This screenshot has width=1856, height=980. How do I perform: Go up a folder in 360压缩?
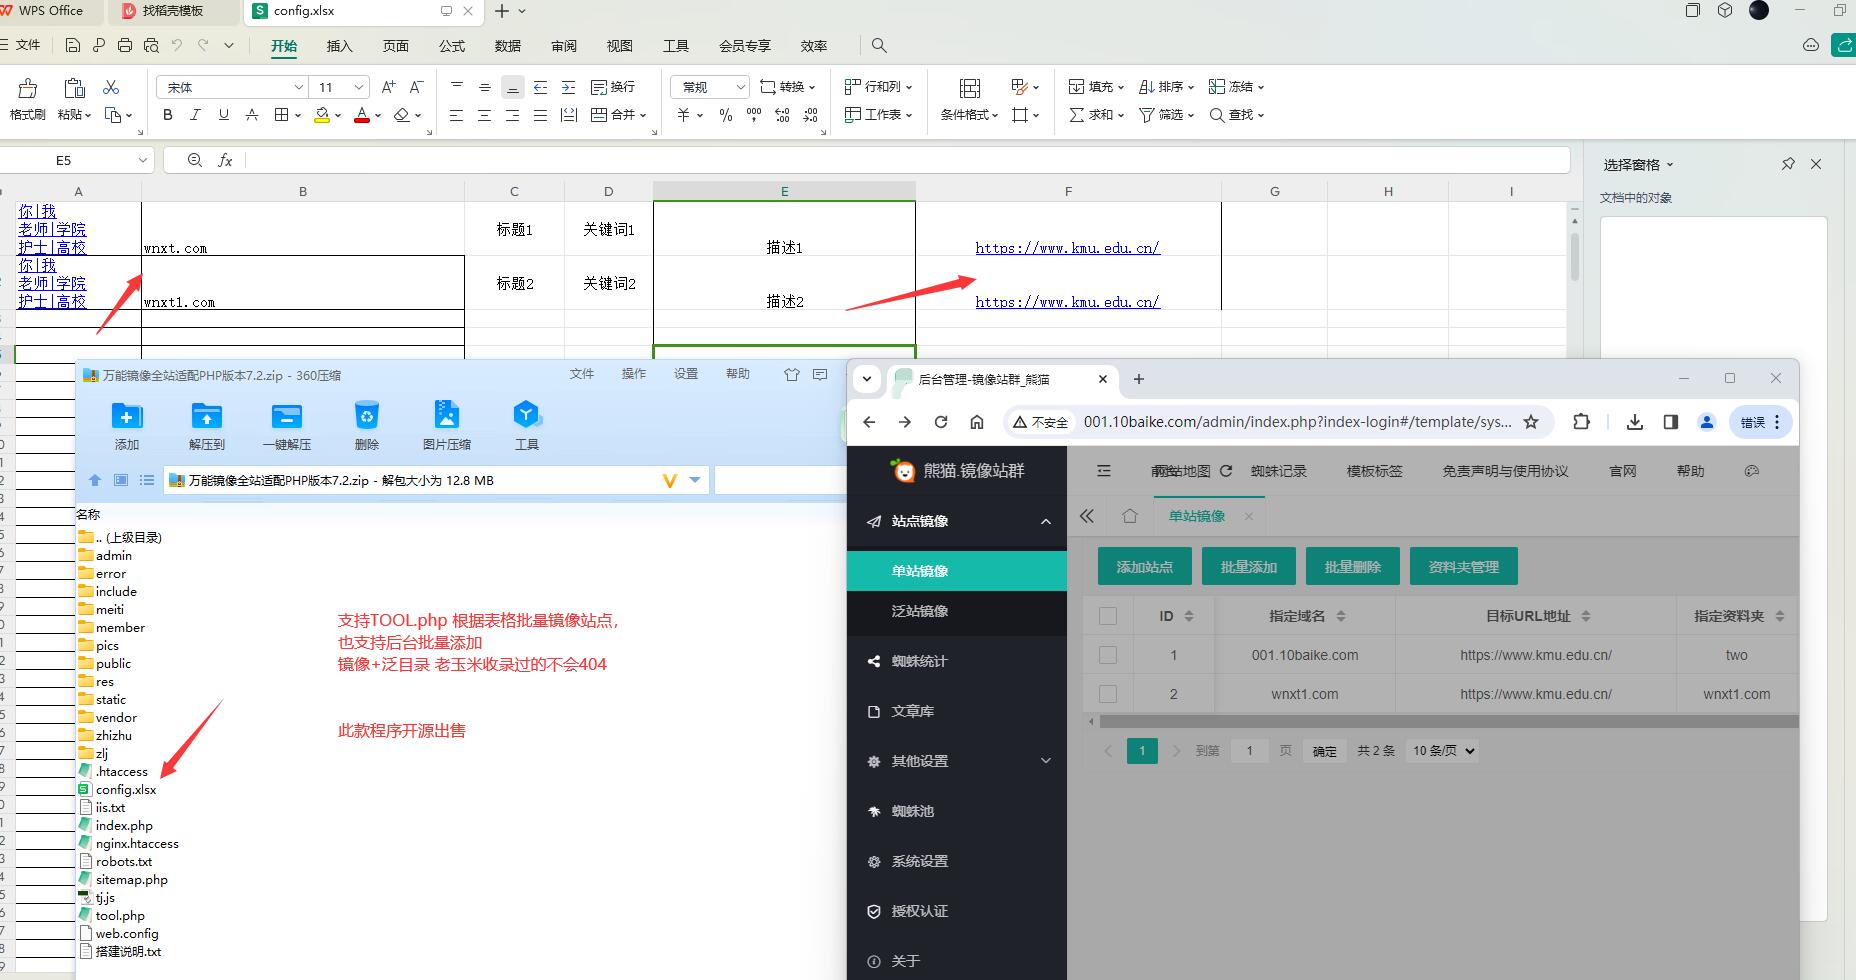point(95,480)
